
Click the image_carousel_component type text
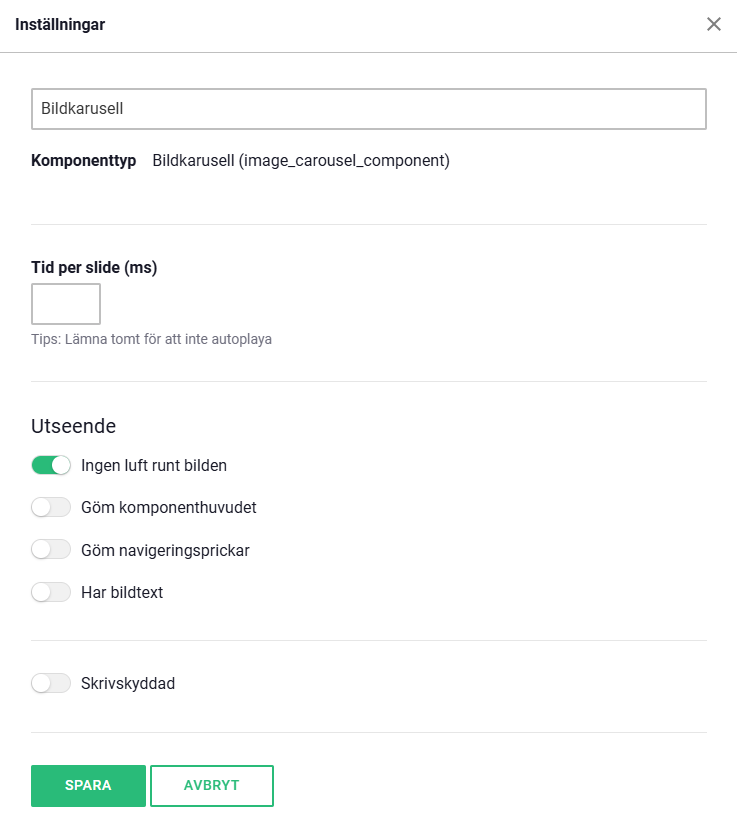pos(301,160)
